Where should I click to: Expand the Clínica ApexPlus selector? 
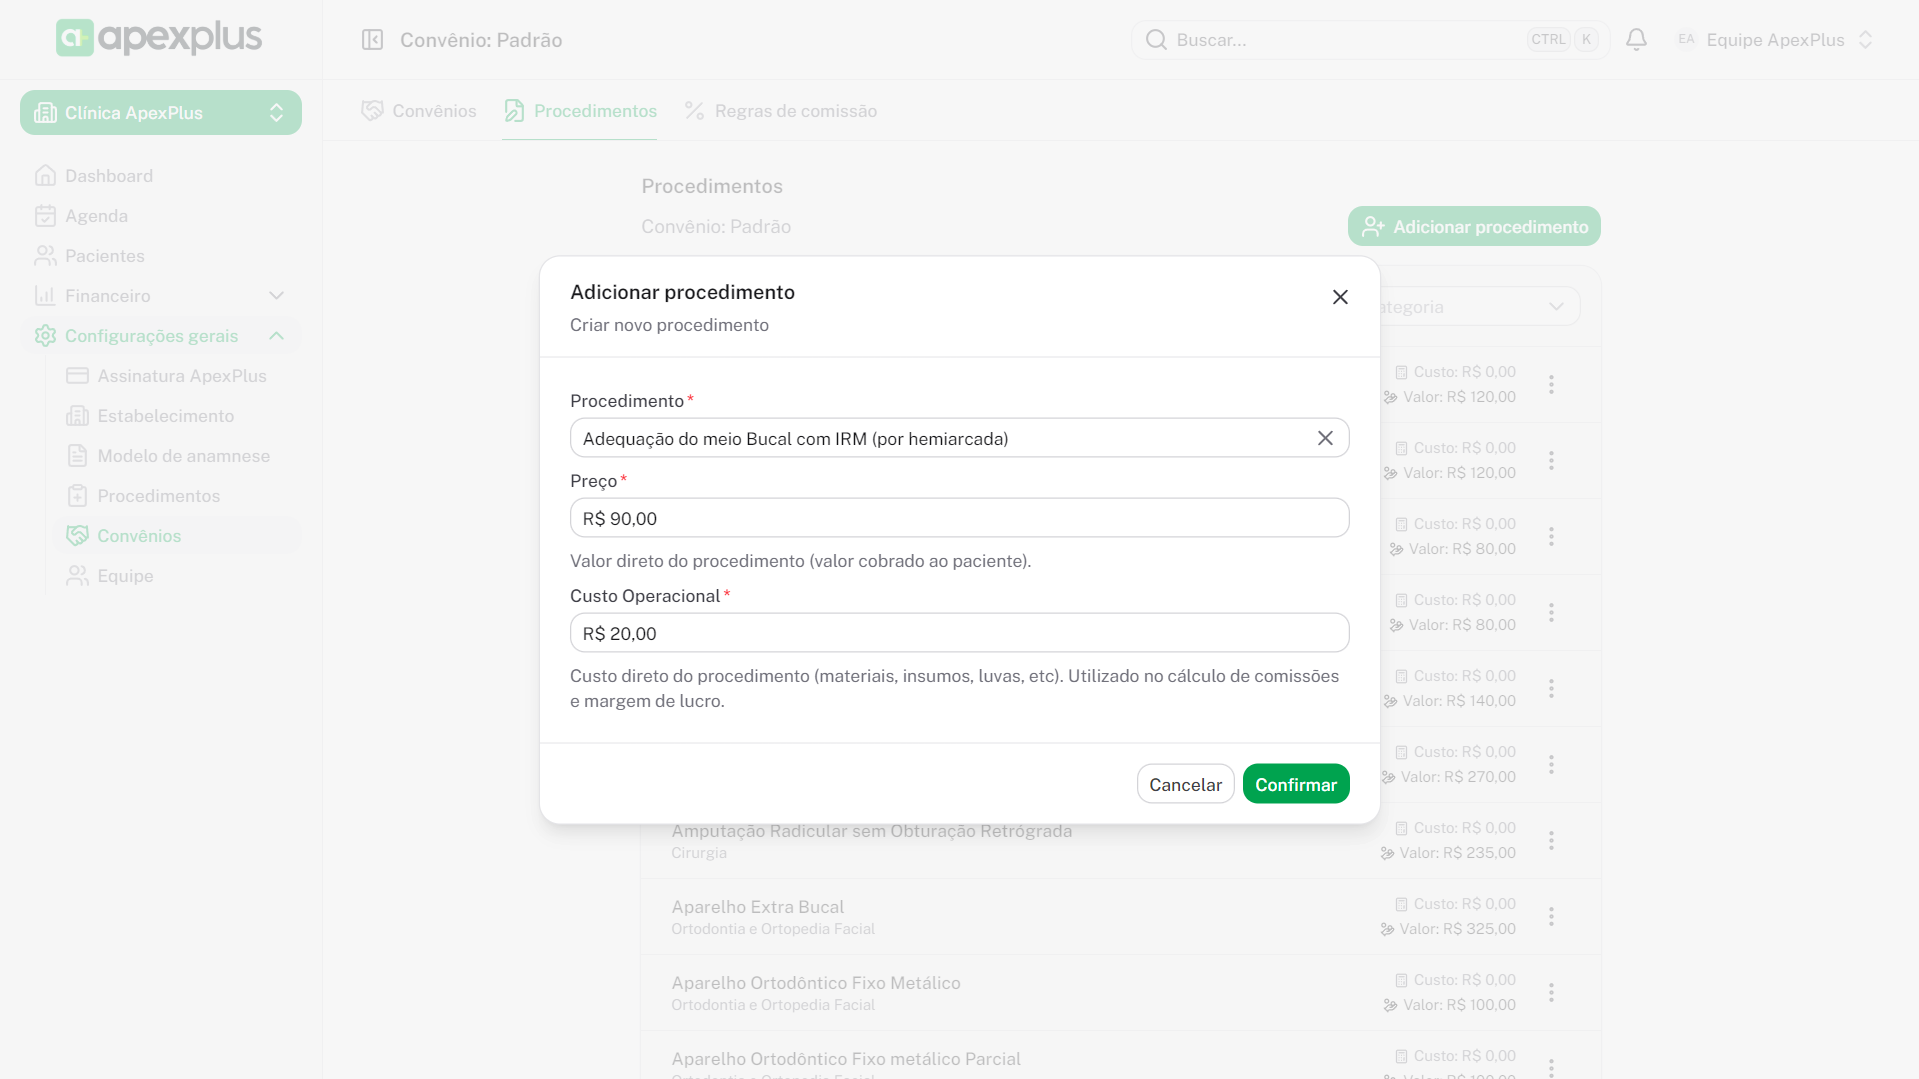(161, 113)
